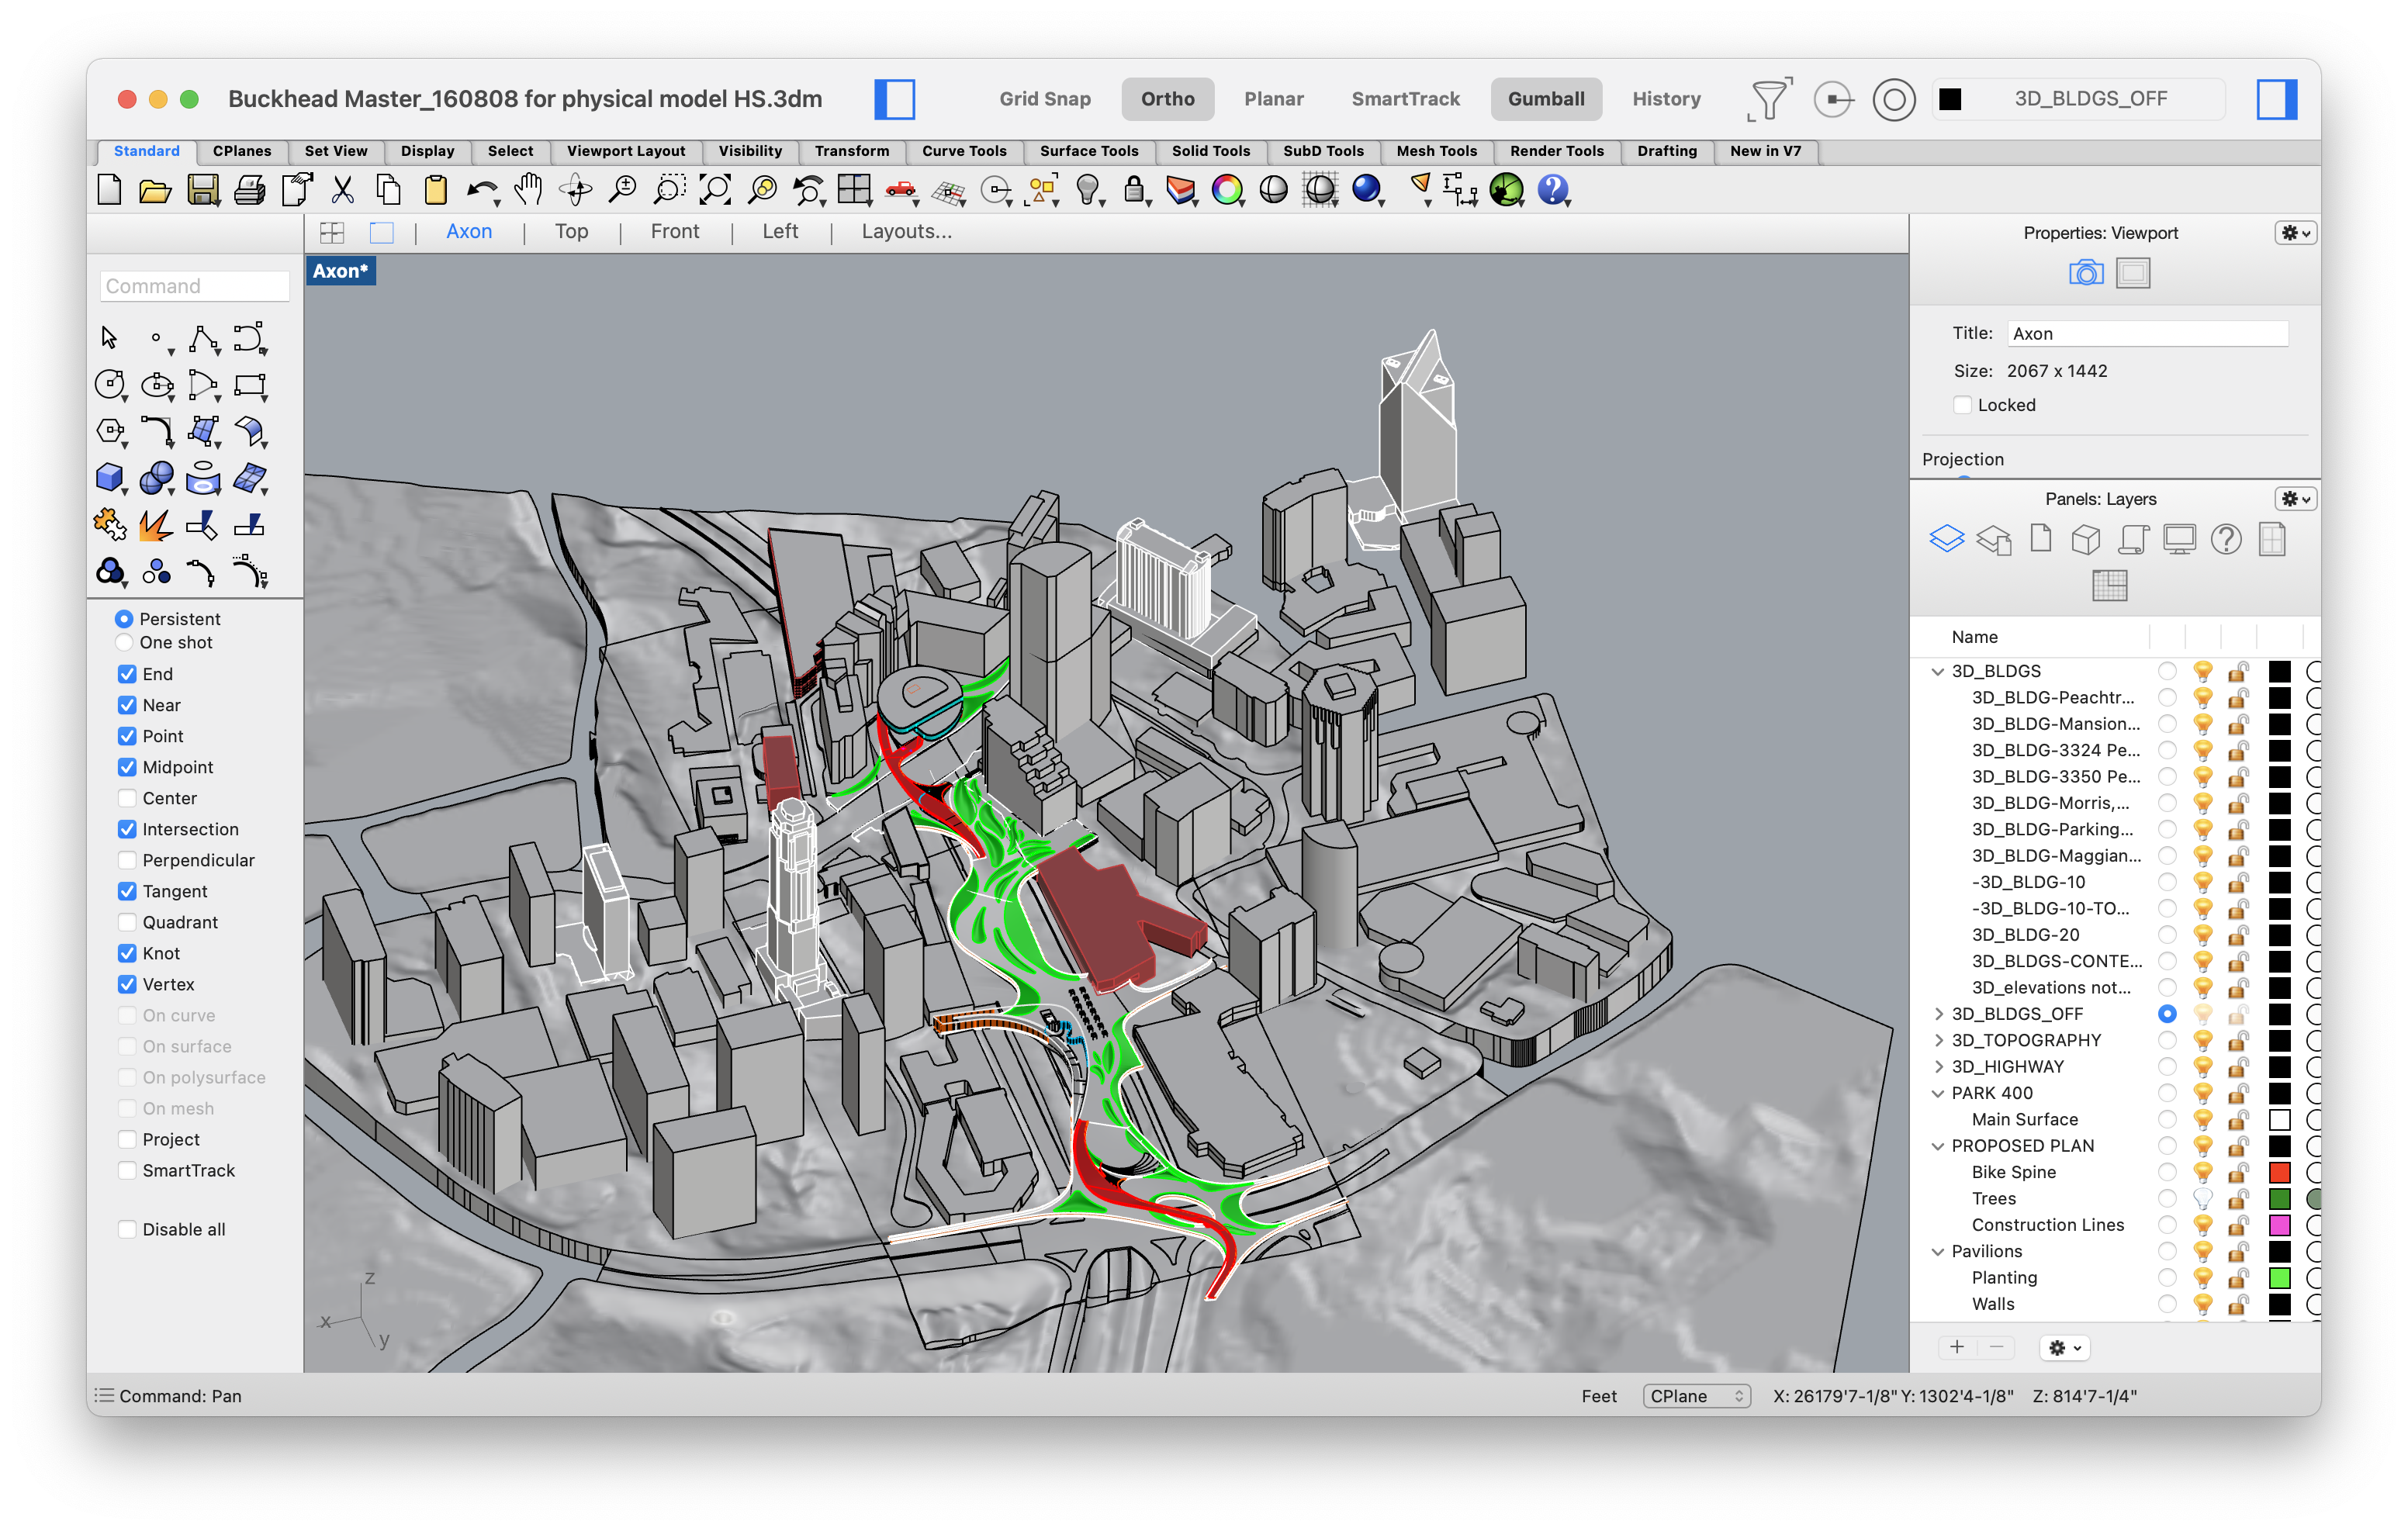The height and width of the screenshot is (1531, 2408).
Task: Open the CPlane dropdown in status bar
Action: click(x=1696, y=1396)
